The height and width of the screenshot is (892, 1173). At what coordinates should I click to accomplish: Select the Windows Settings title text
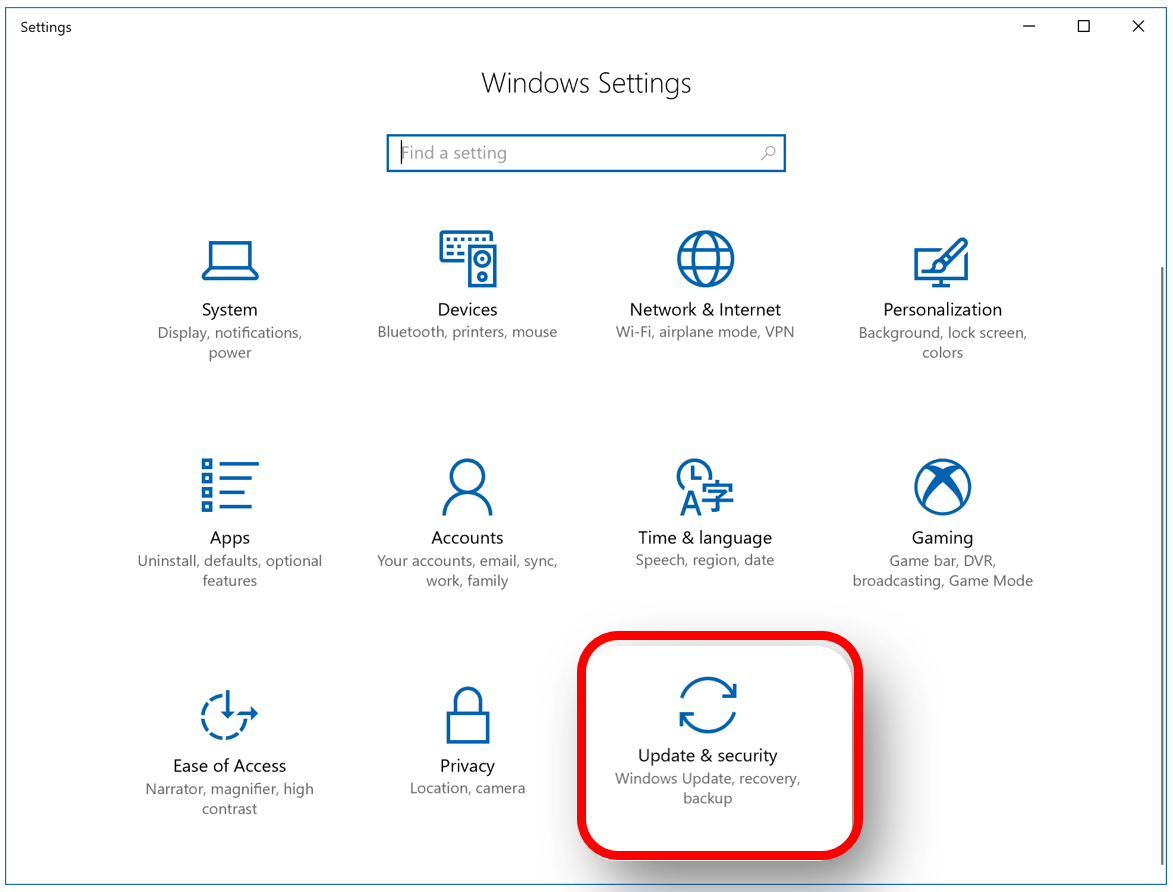pos(586,83)
